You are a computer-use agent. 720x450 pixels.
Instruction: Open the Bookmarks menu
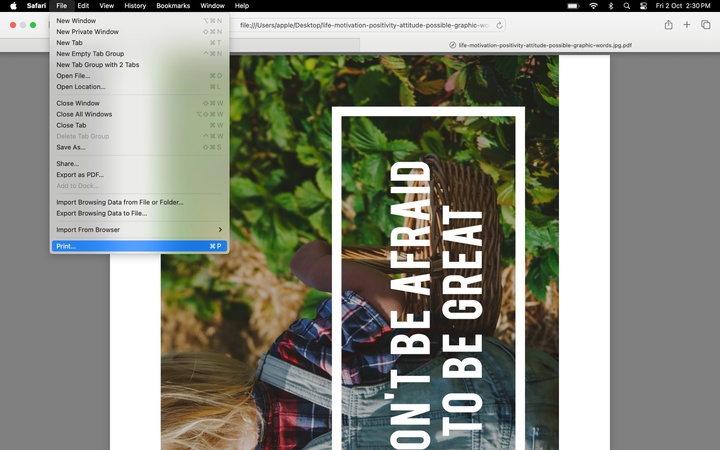173,6
